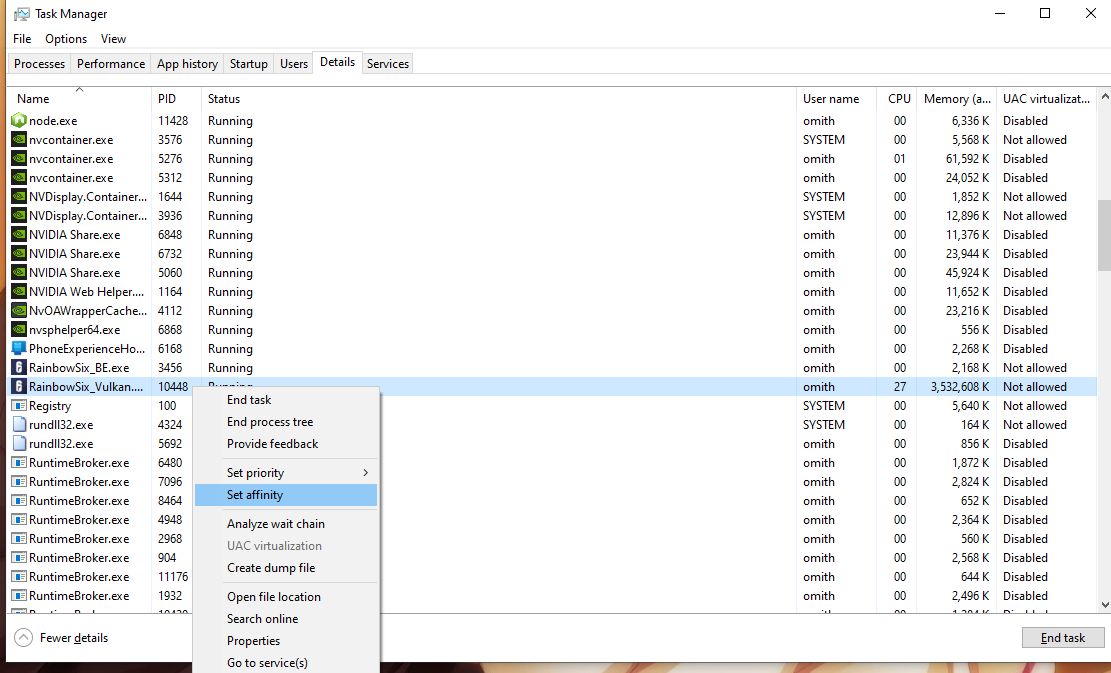Click the NvOAWrapperCache process icon
1111x673 pixels.
pyautogui.click(x=19, y=310)
